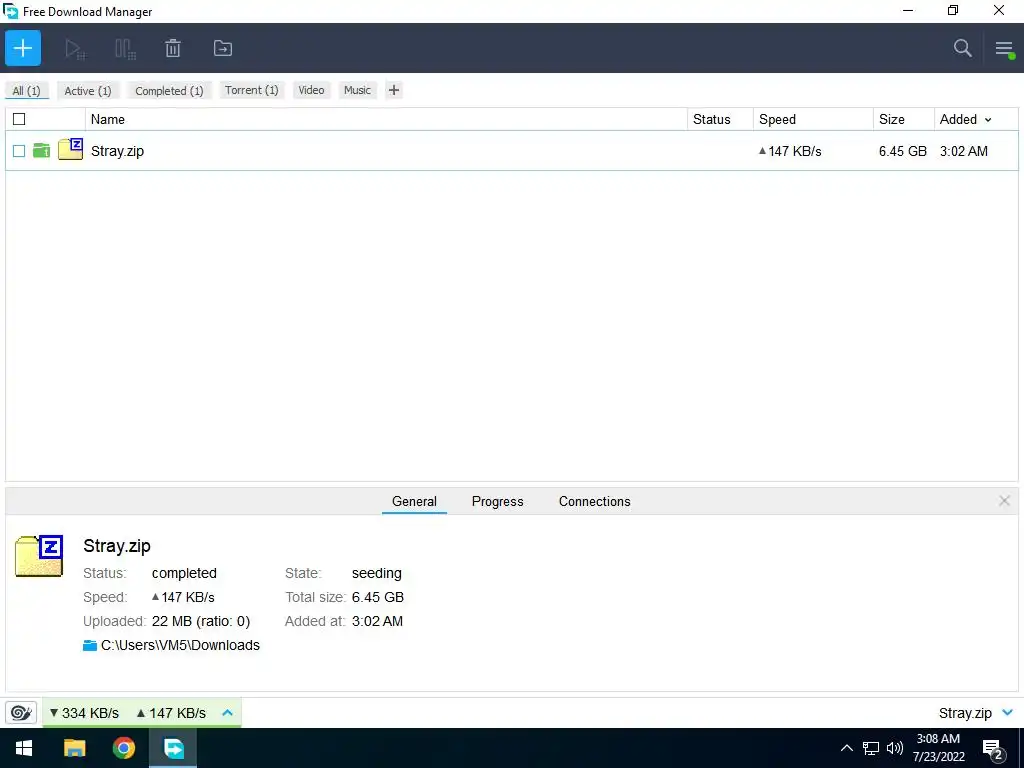Switch to the General details tab
The height and width of the screenshot is (768, 1024).
(x=414, y=501)
